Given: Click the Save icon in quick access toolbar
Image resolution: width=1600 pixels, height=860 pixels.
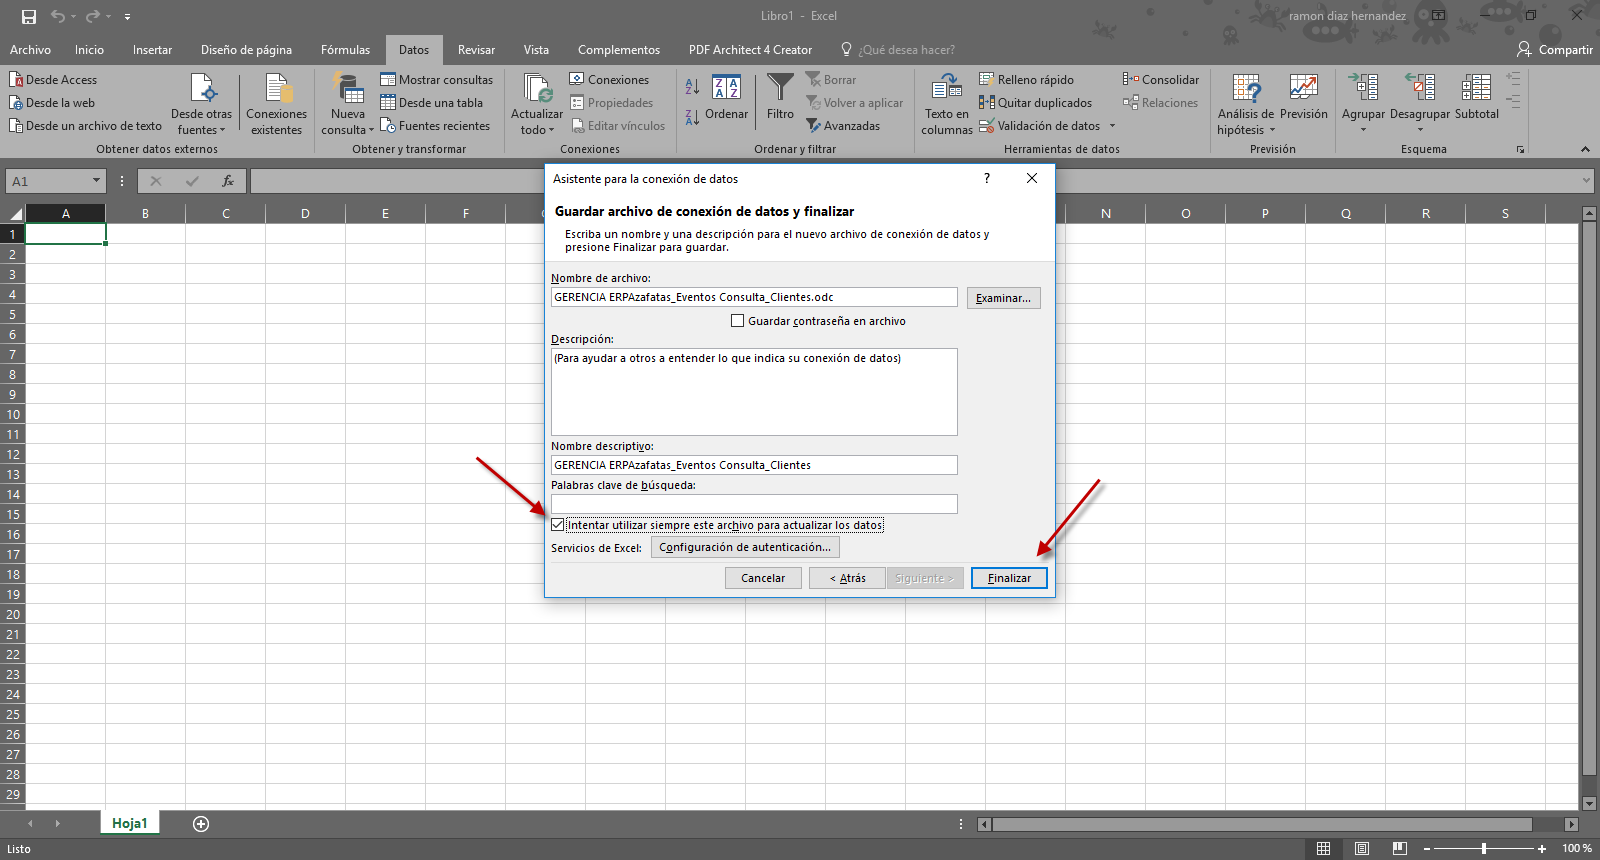Looking at the screenshot, I should point(29,16).
